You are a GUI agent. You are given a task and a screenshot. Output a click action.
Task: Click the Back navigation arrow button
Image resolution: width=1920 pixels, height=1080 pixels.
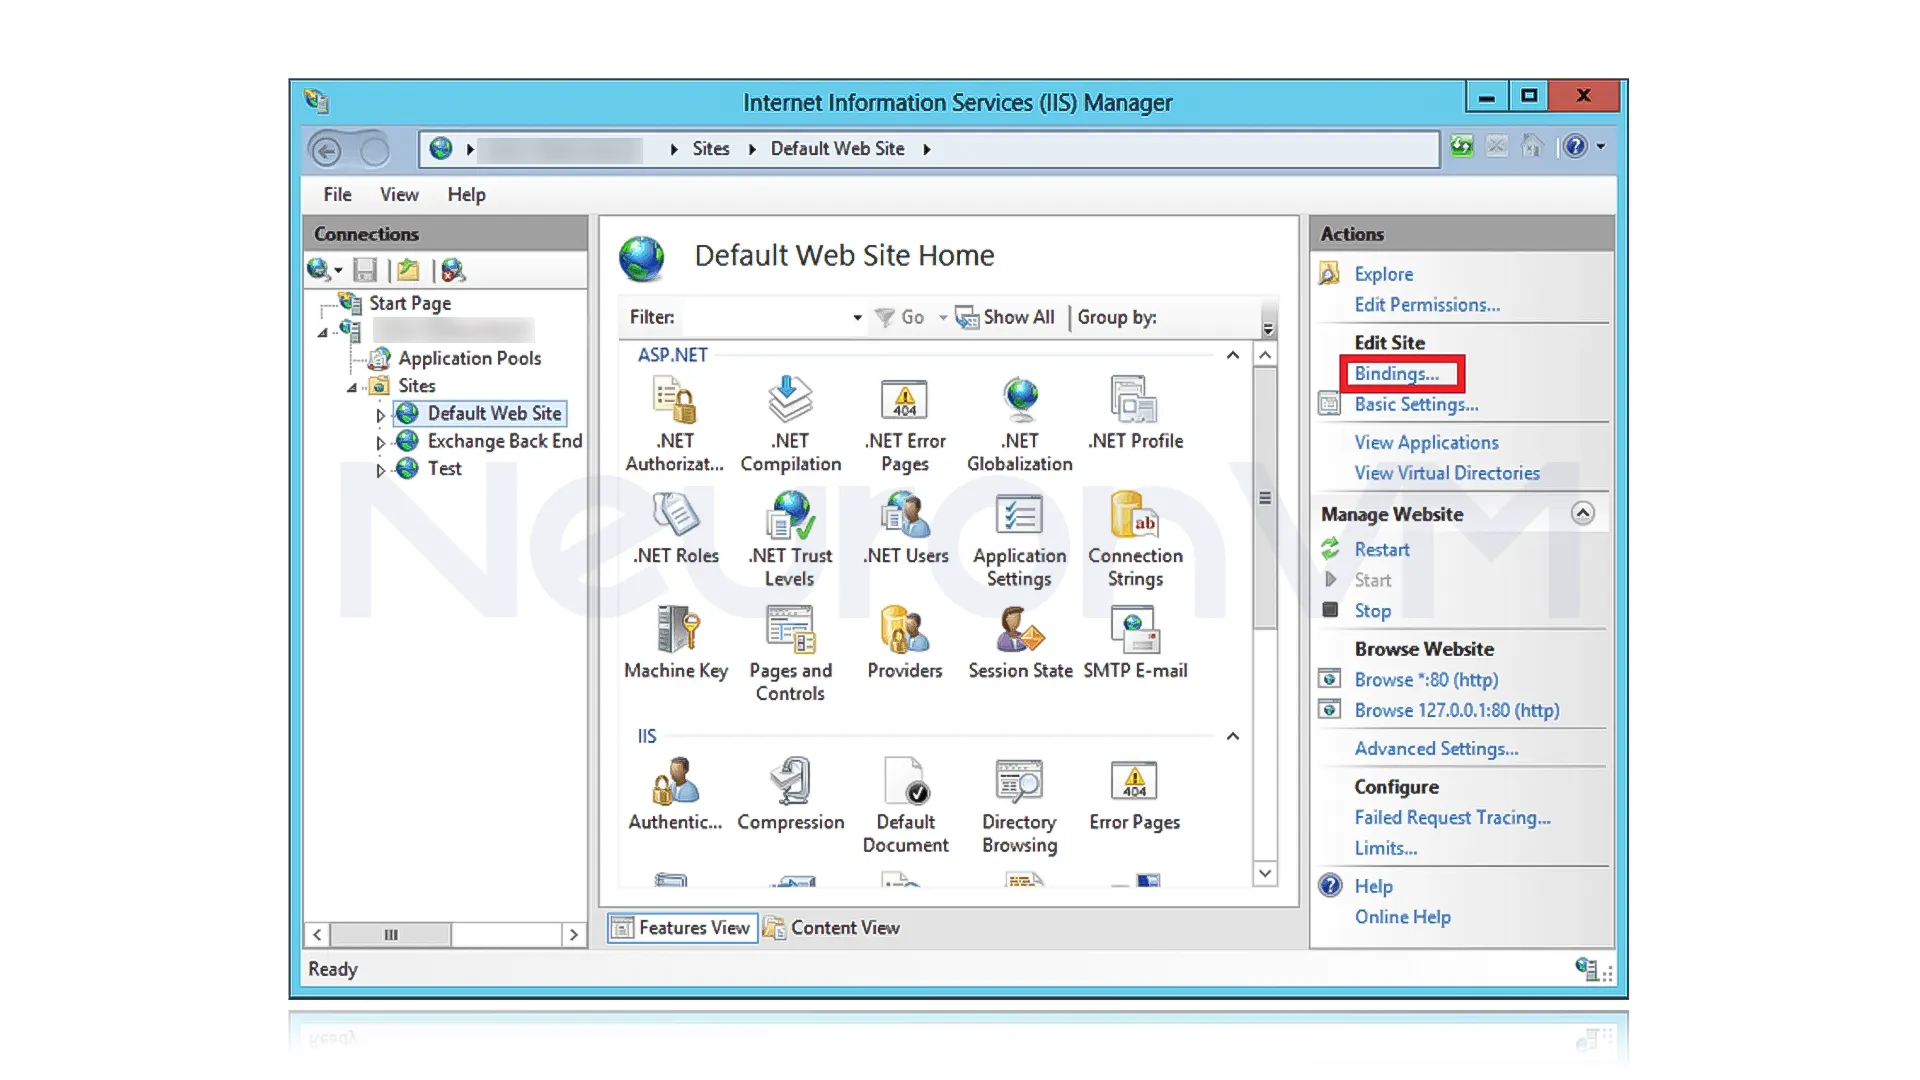tap(326, 151)
